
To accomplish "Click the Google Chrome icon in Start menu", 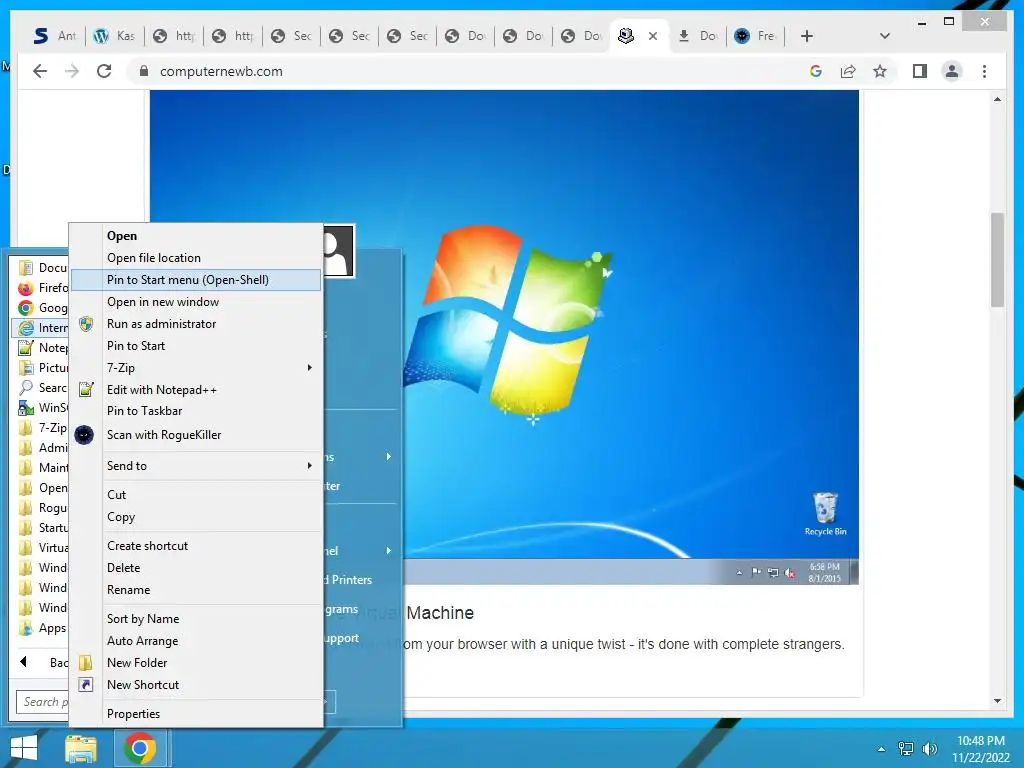I will (x=25, y=308).
